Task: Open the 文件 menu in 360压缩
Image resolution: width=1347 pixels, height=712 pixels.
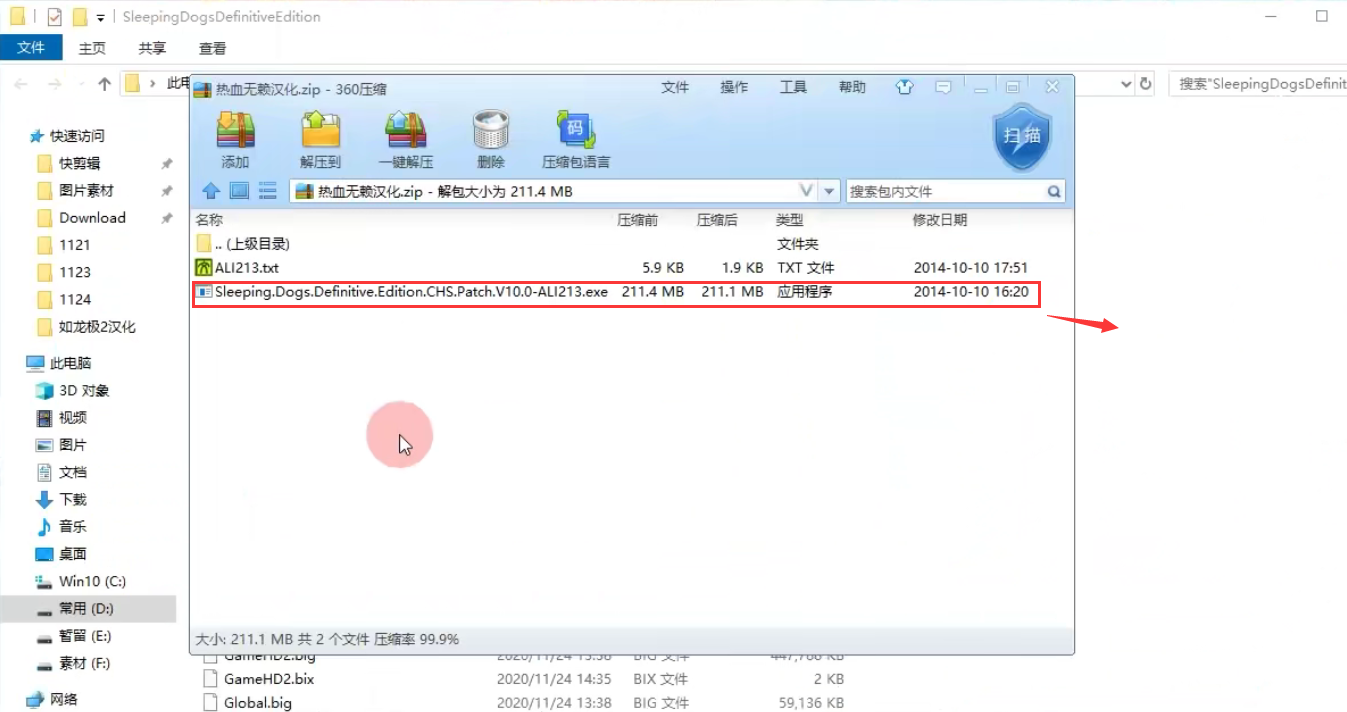Action: coord(675,87)
